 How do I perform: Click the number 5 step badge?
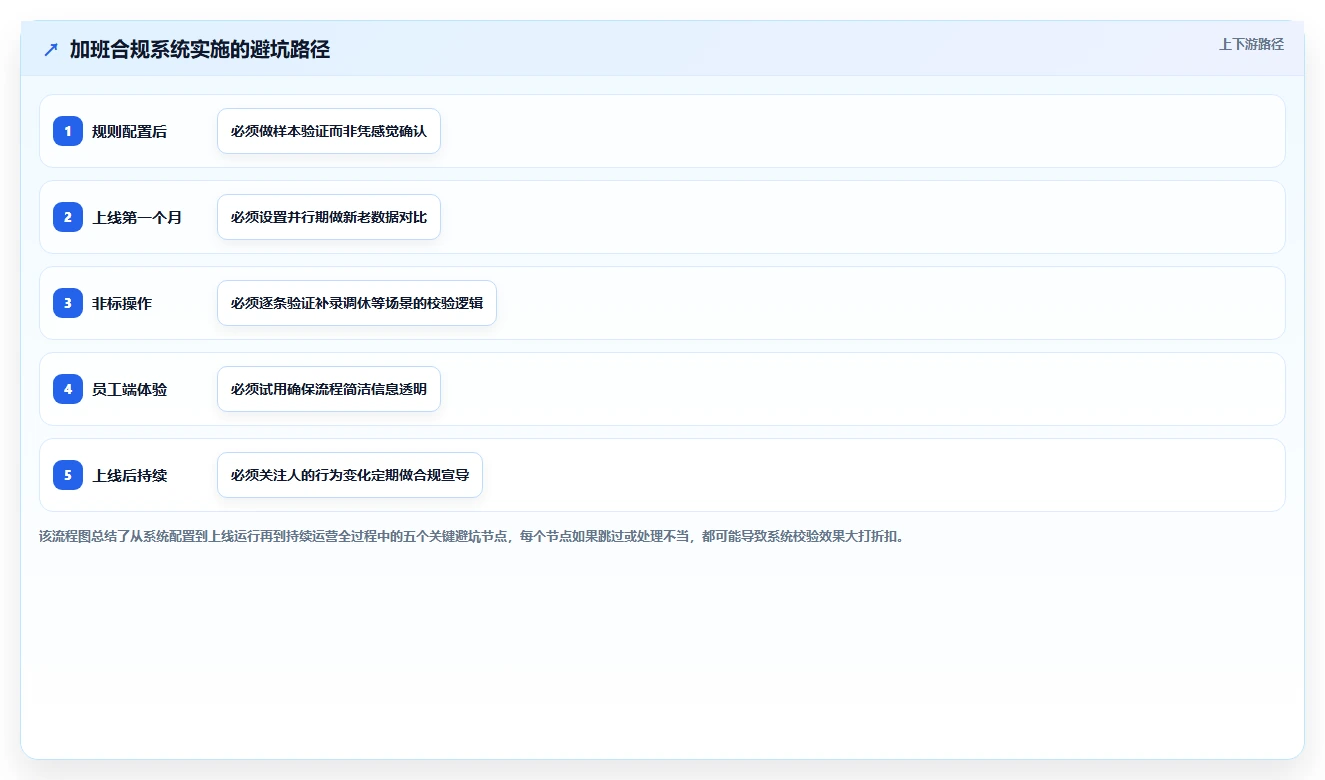coord(68,475)
